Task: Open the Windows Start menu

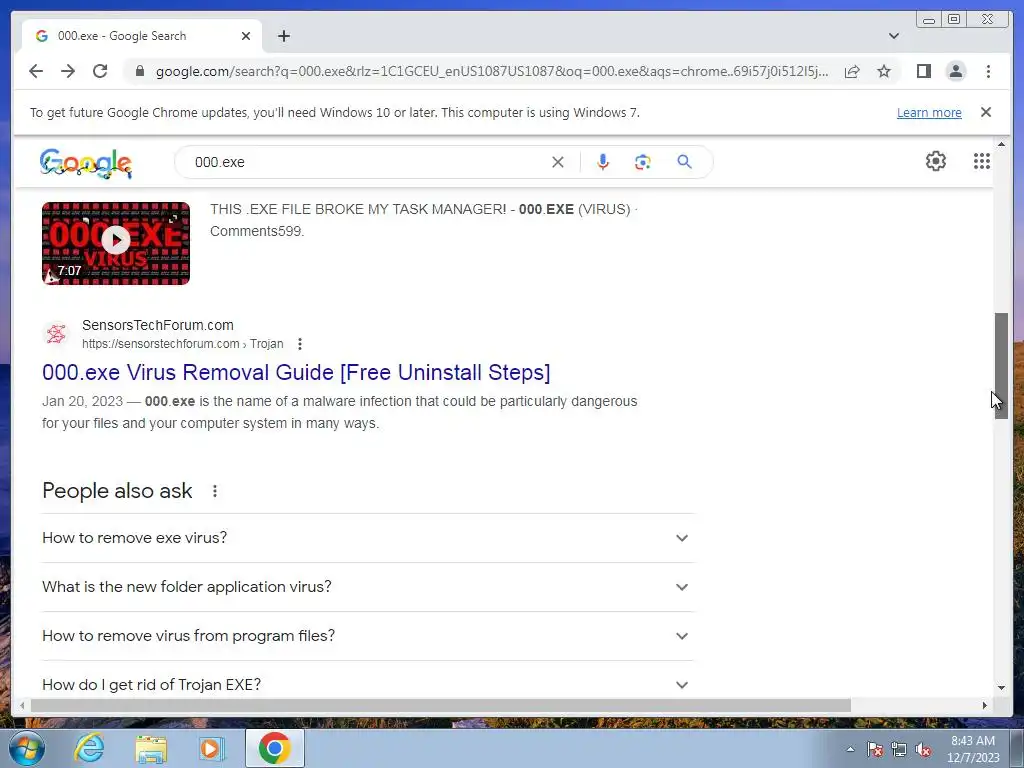Action: click(x=27, y=748)
